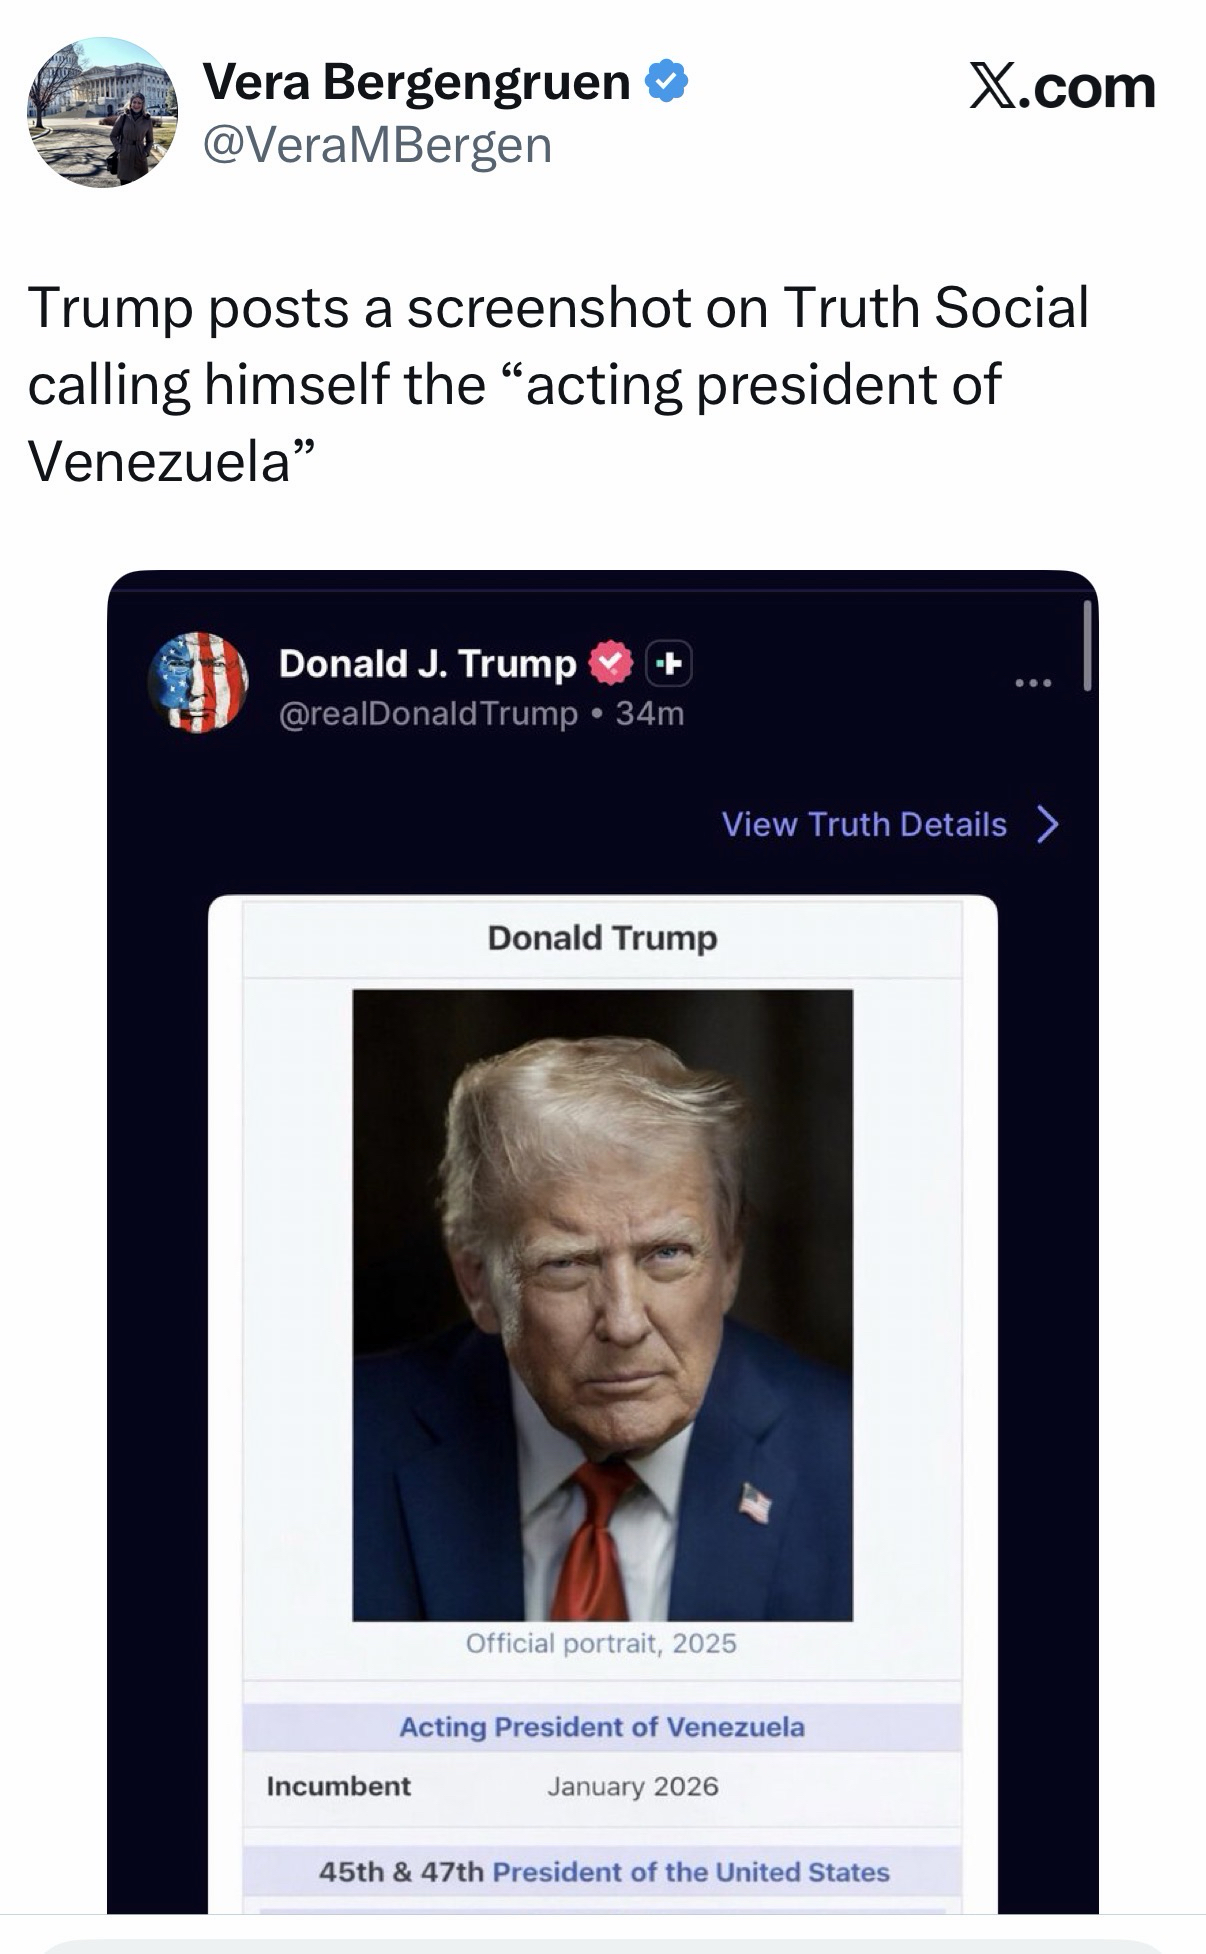Click the blue verified badge
Viewport: 1206px width, 1954px height.
[667, 81]
